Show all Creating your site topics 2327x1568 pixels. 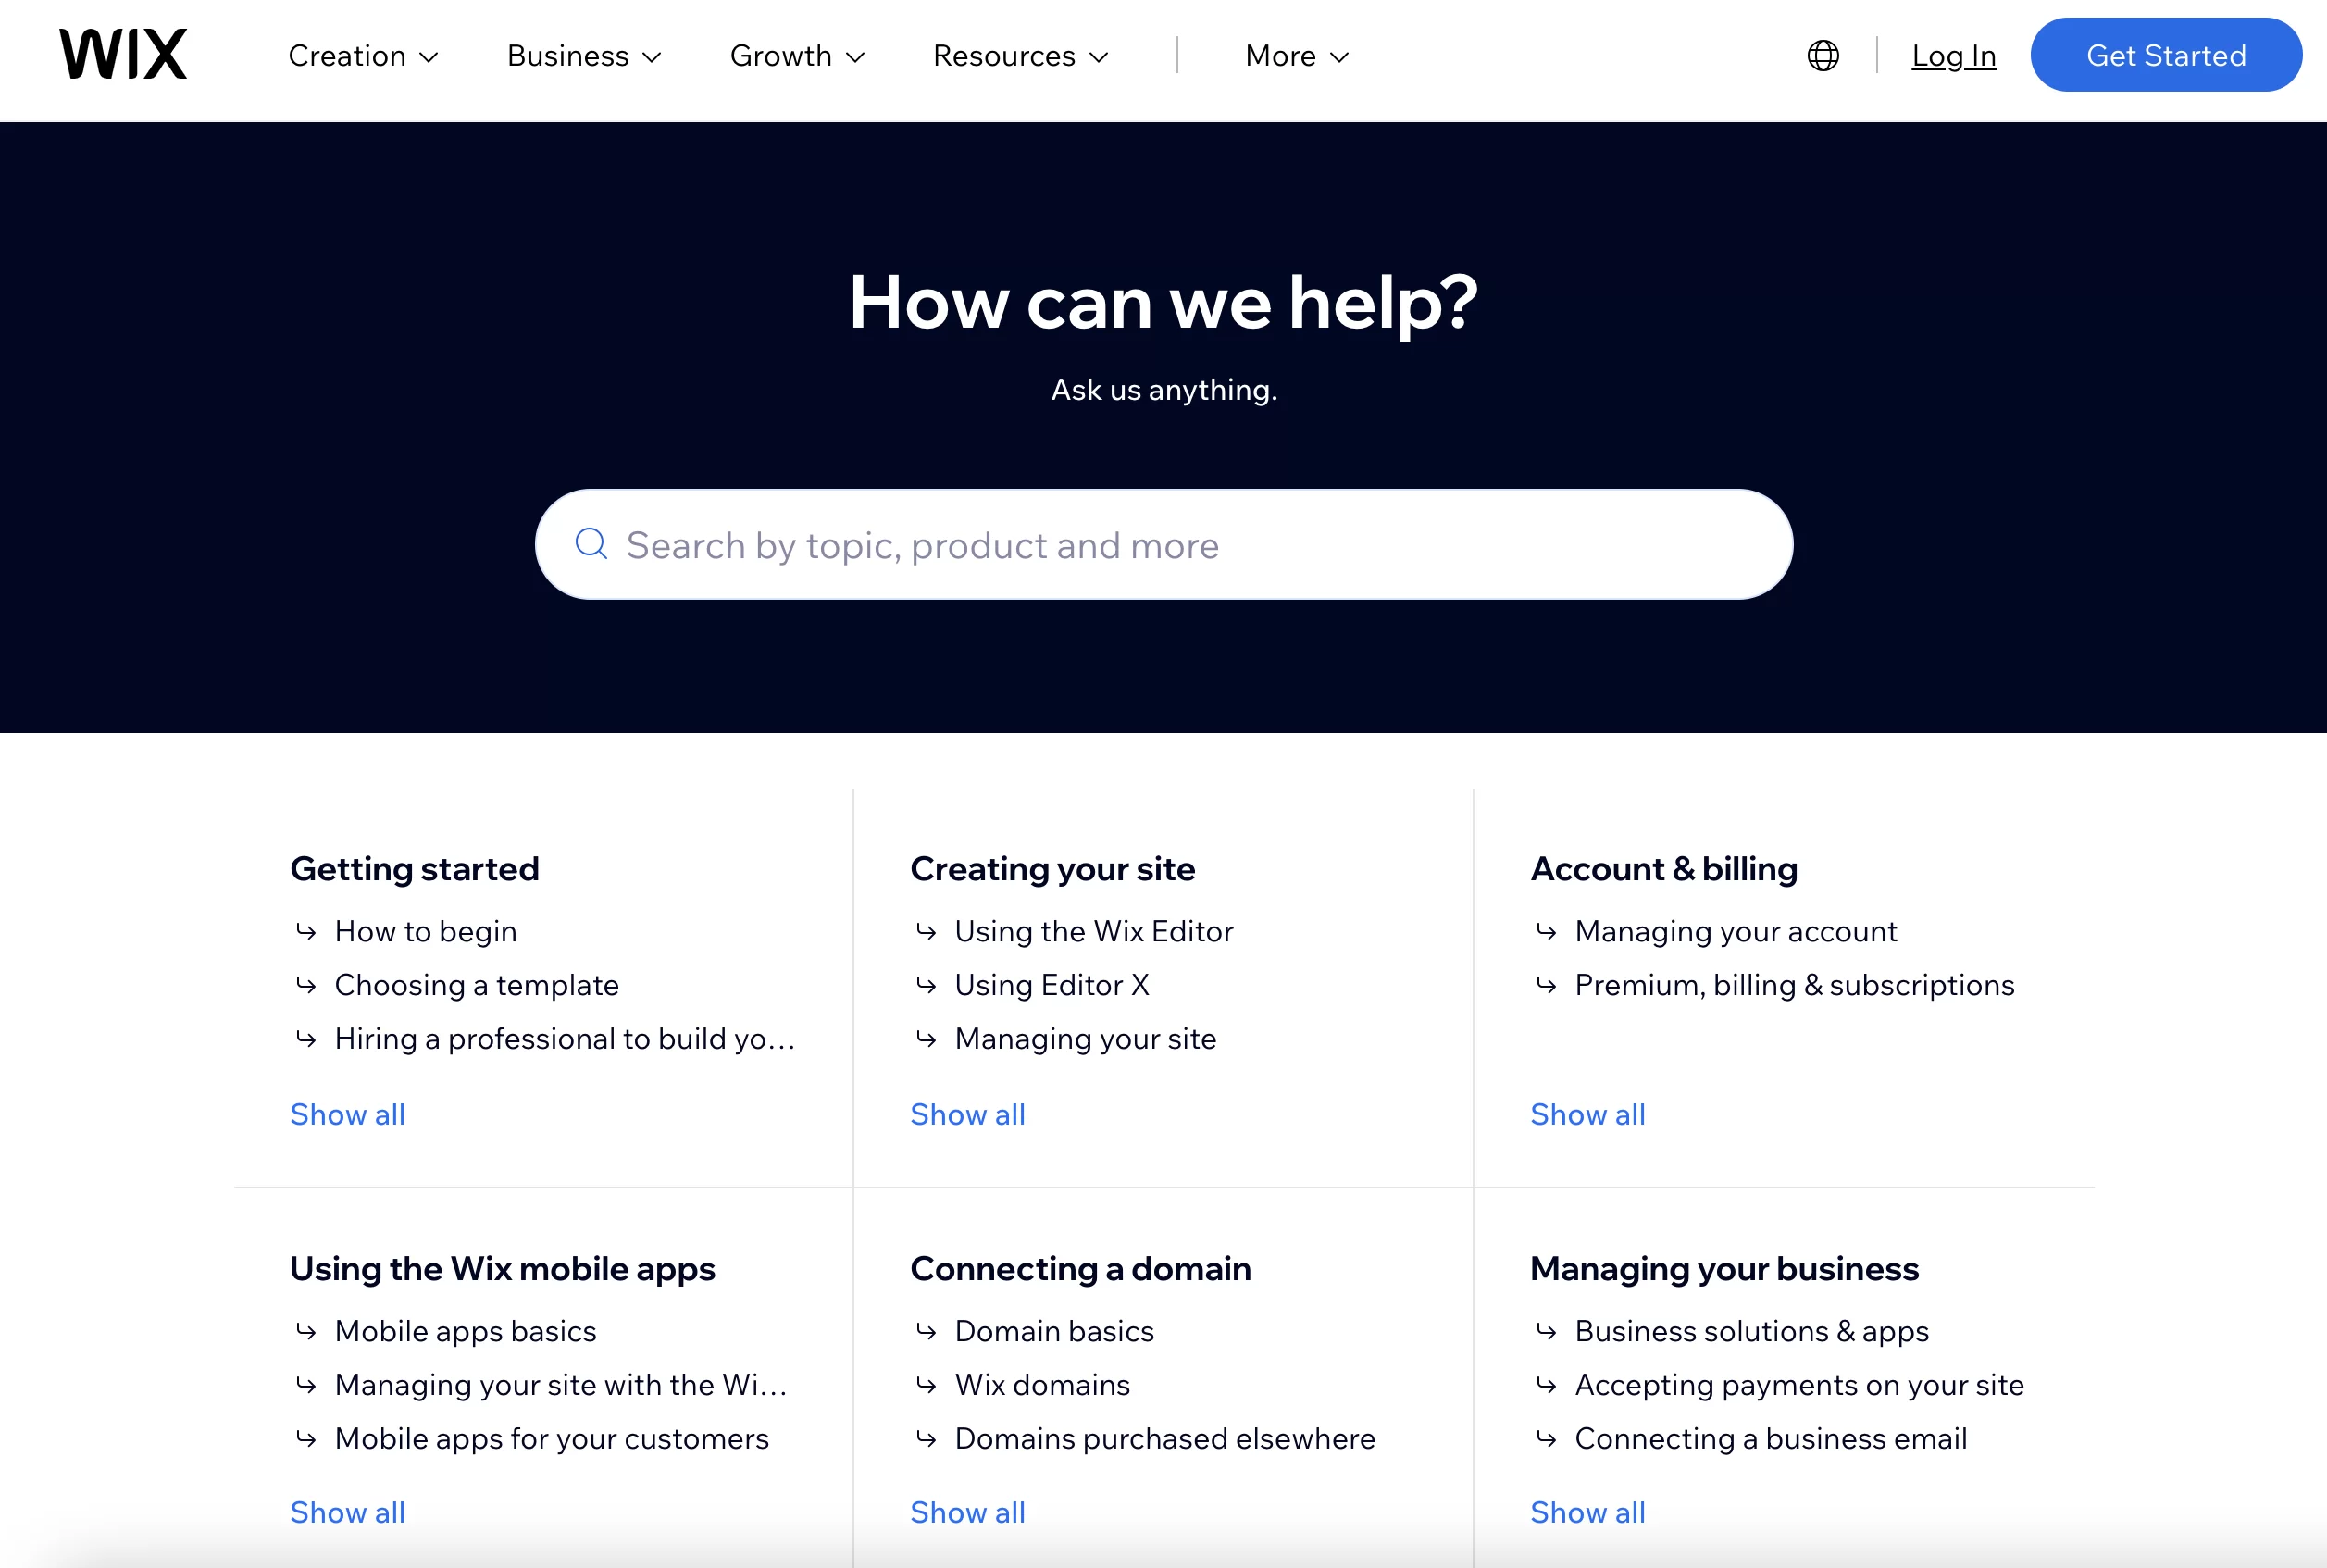tap(967, 1113)
